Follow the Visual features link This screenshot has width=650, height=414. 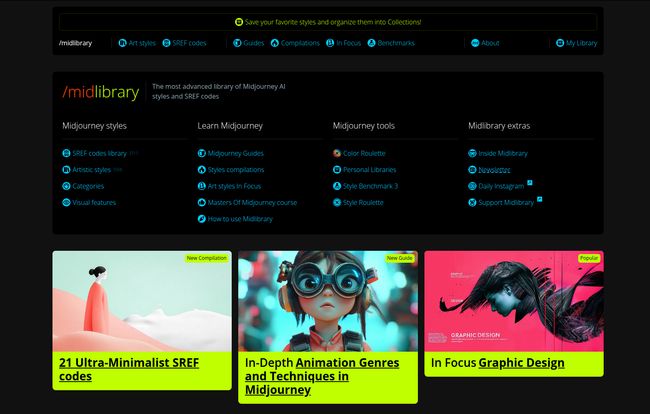pyautogui.click(x=94, y=203)
